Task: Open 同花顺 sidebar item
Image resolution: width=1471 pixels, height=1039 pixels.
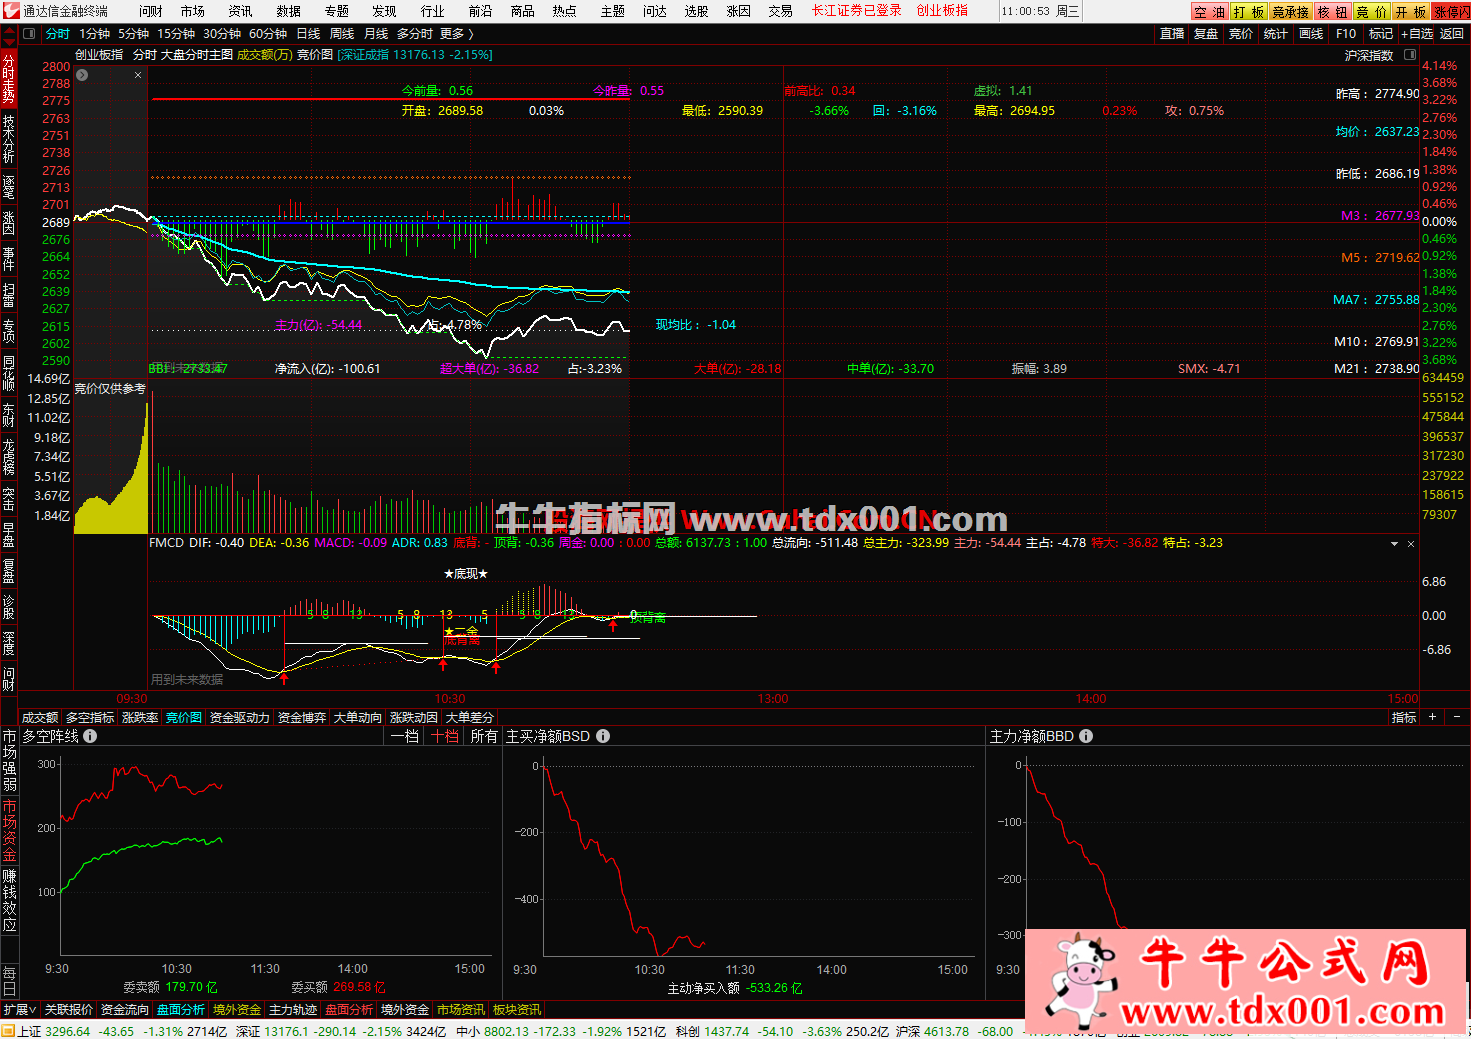Action: coord(9,372)
